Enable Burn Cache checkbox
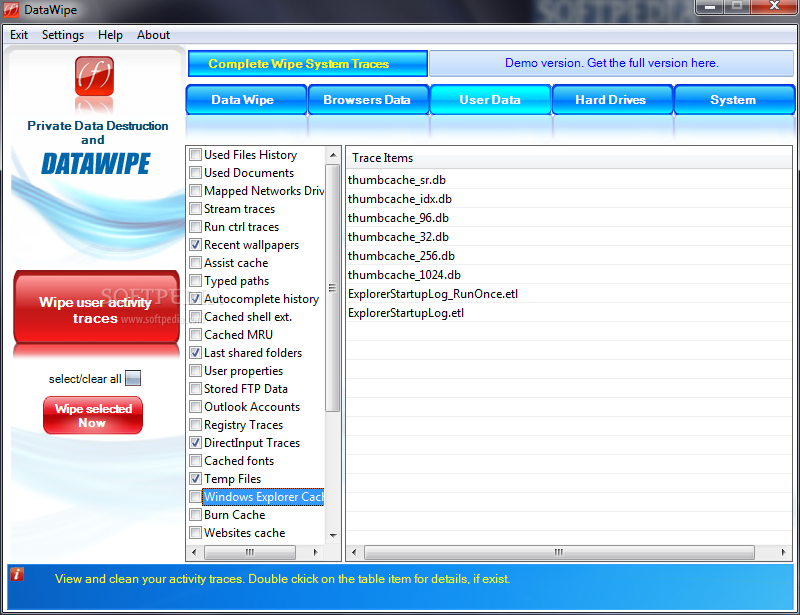Image resolution: width=800 pixels, height=615 pixels. pos(195,514)
